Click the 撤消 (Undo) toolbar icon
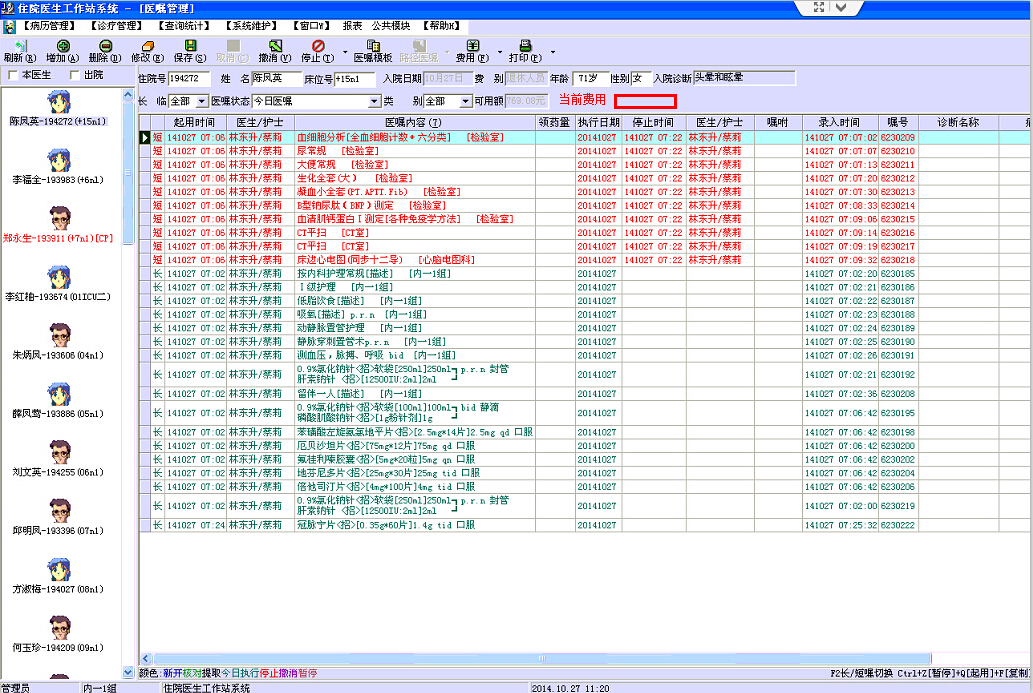Viewport: 1033px width, 693px height. pyautogui.click(x=275, y=45)
